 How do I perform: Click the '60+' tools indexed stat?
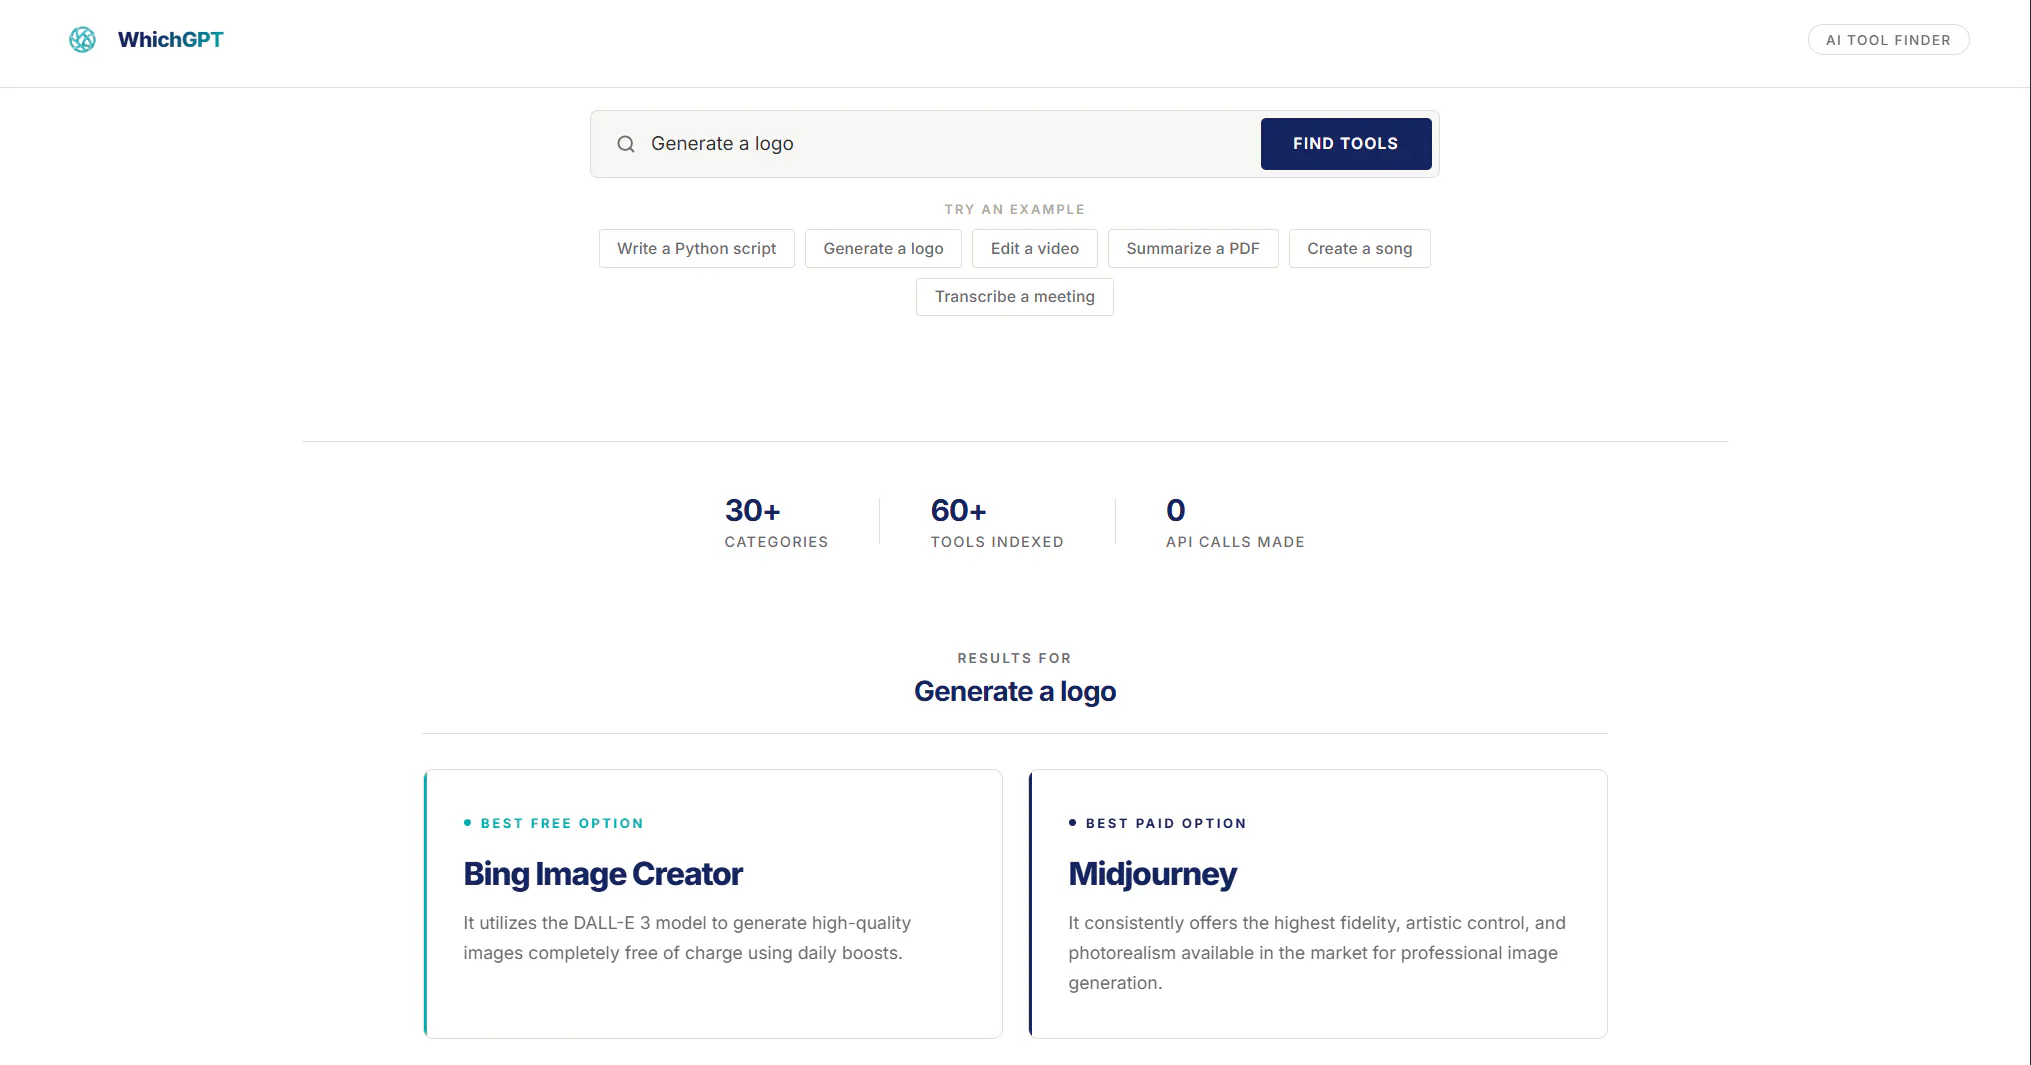point(958,511)
